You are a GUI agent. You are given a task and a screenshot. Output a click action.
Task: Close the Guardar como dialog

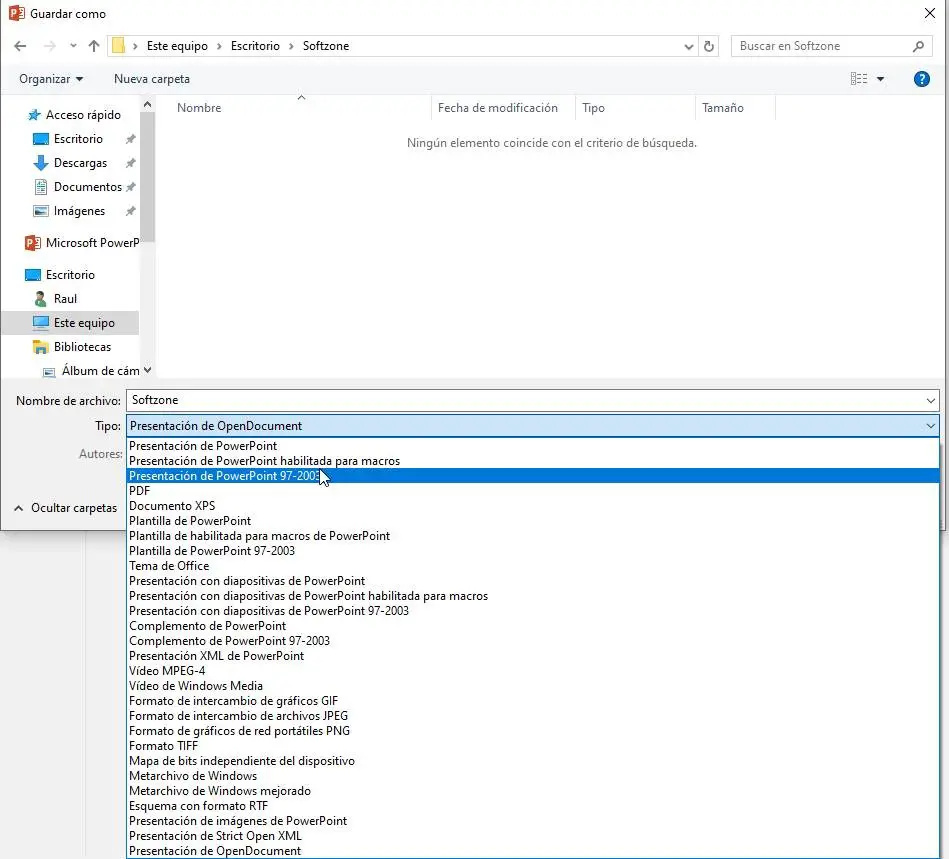pos(930,13)
